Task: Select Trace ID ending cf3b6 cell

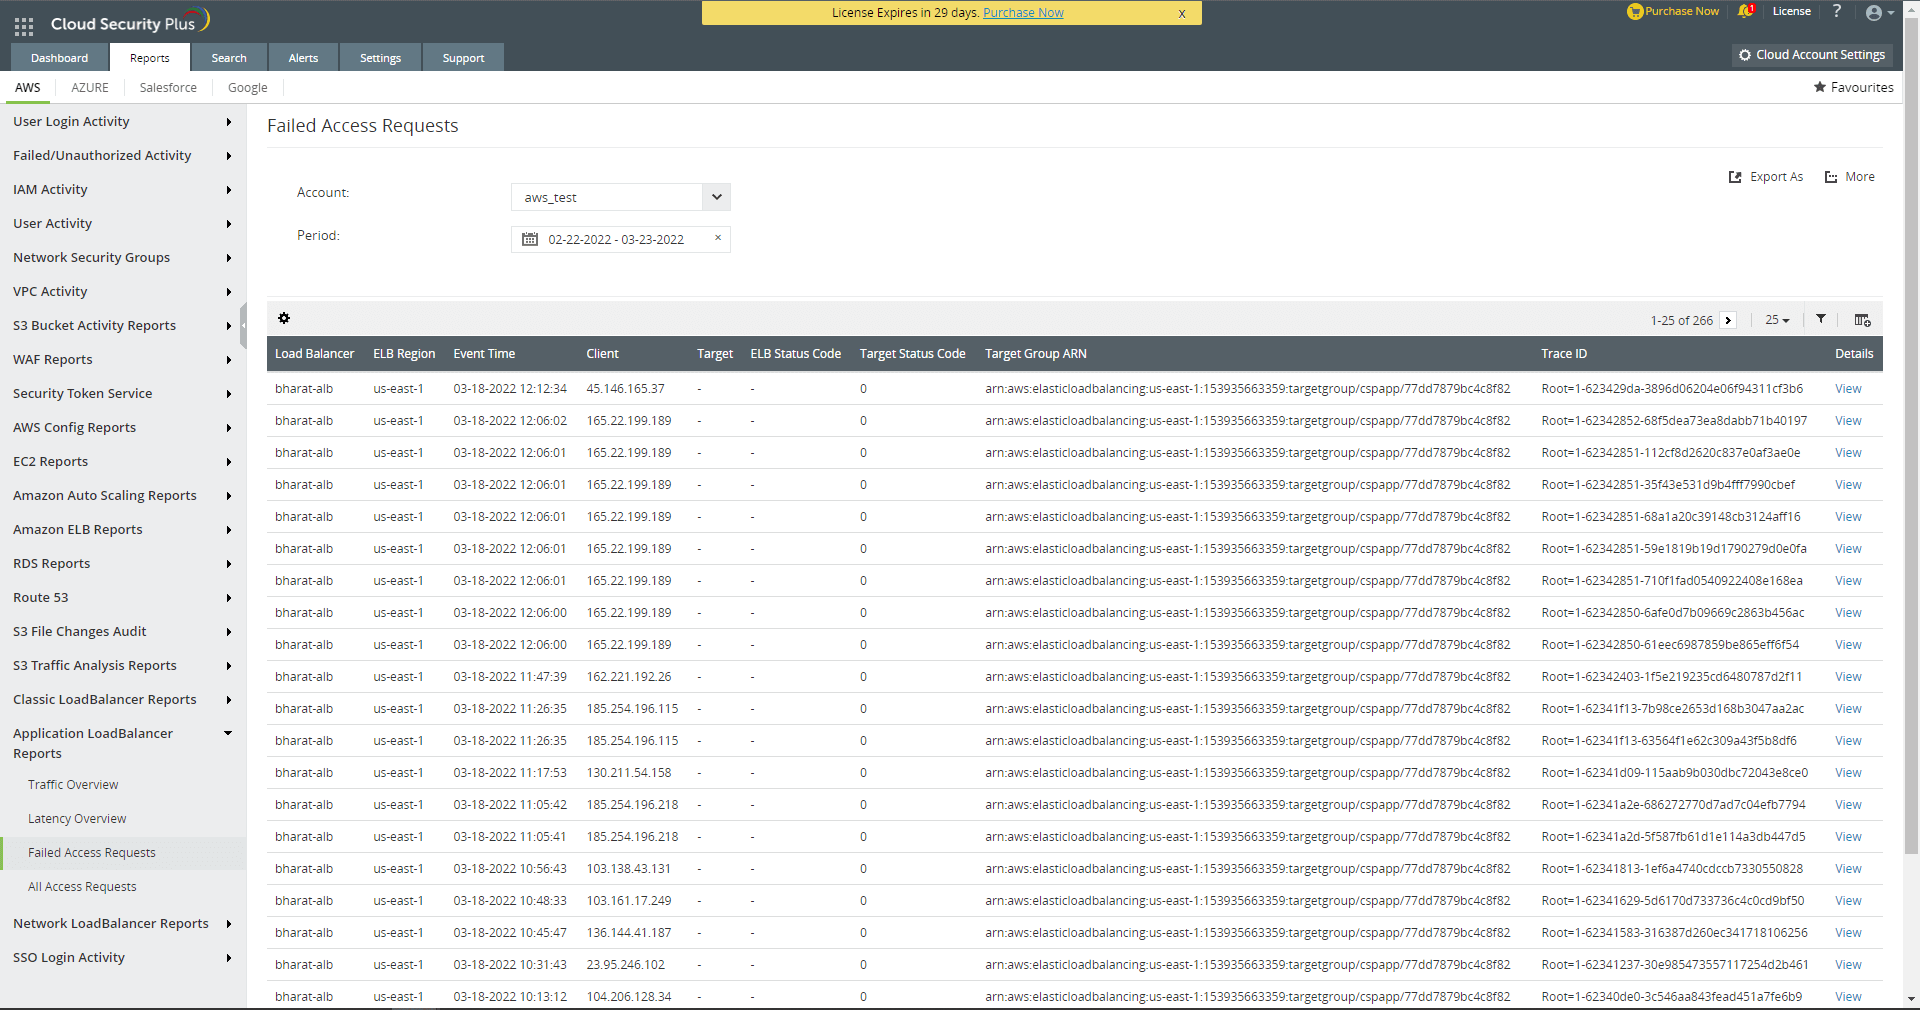Action: (1672, 389)
